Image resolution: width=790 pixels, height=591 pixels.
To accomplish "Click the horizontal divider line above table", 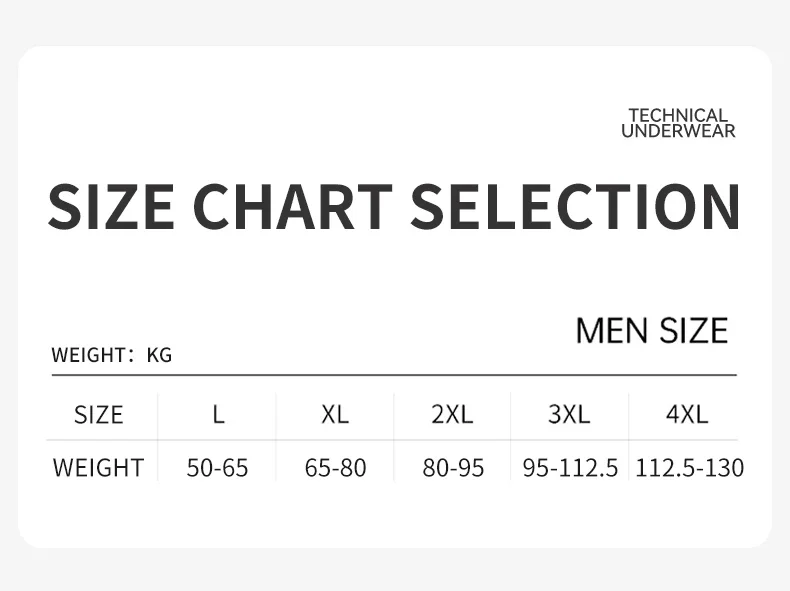I will [x=394, y=375].
